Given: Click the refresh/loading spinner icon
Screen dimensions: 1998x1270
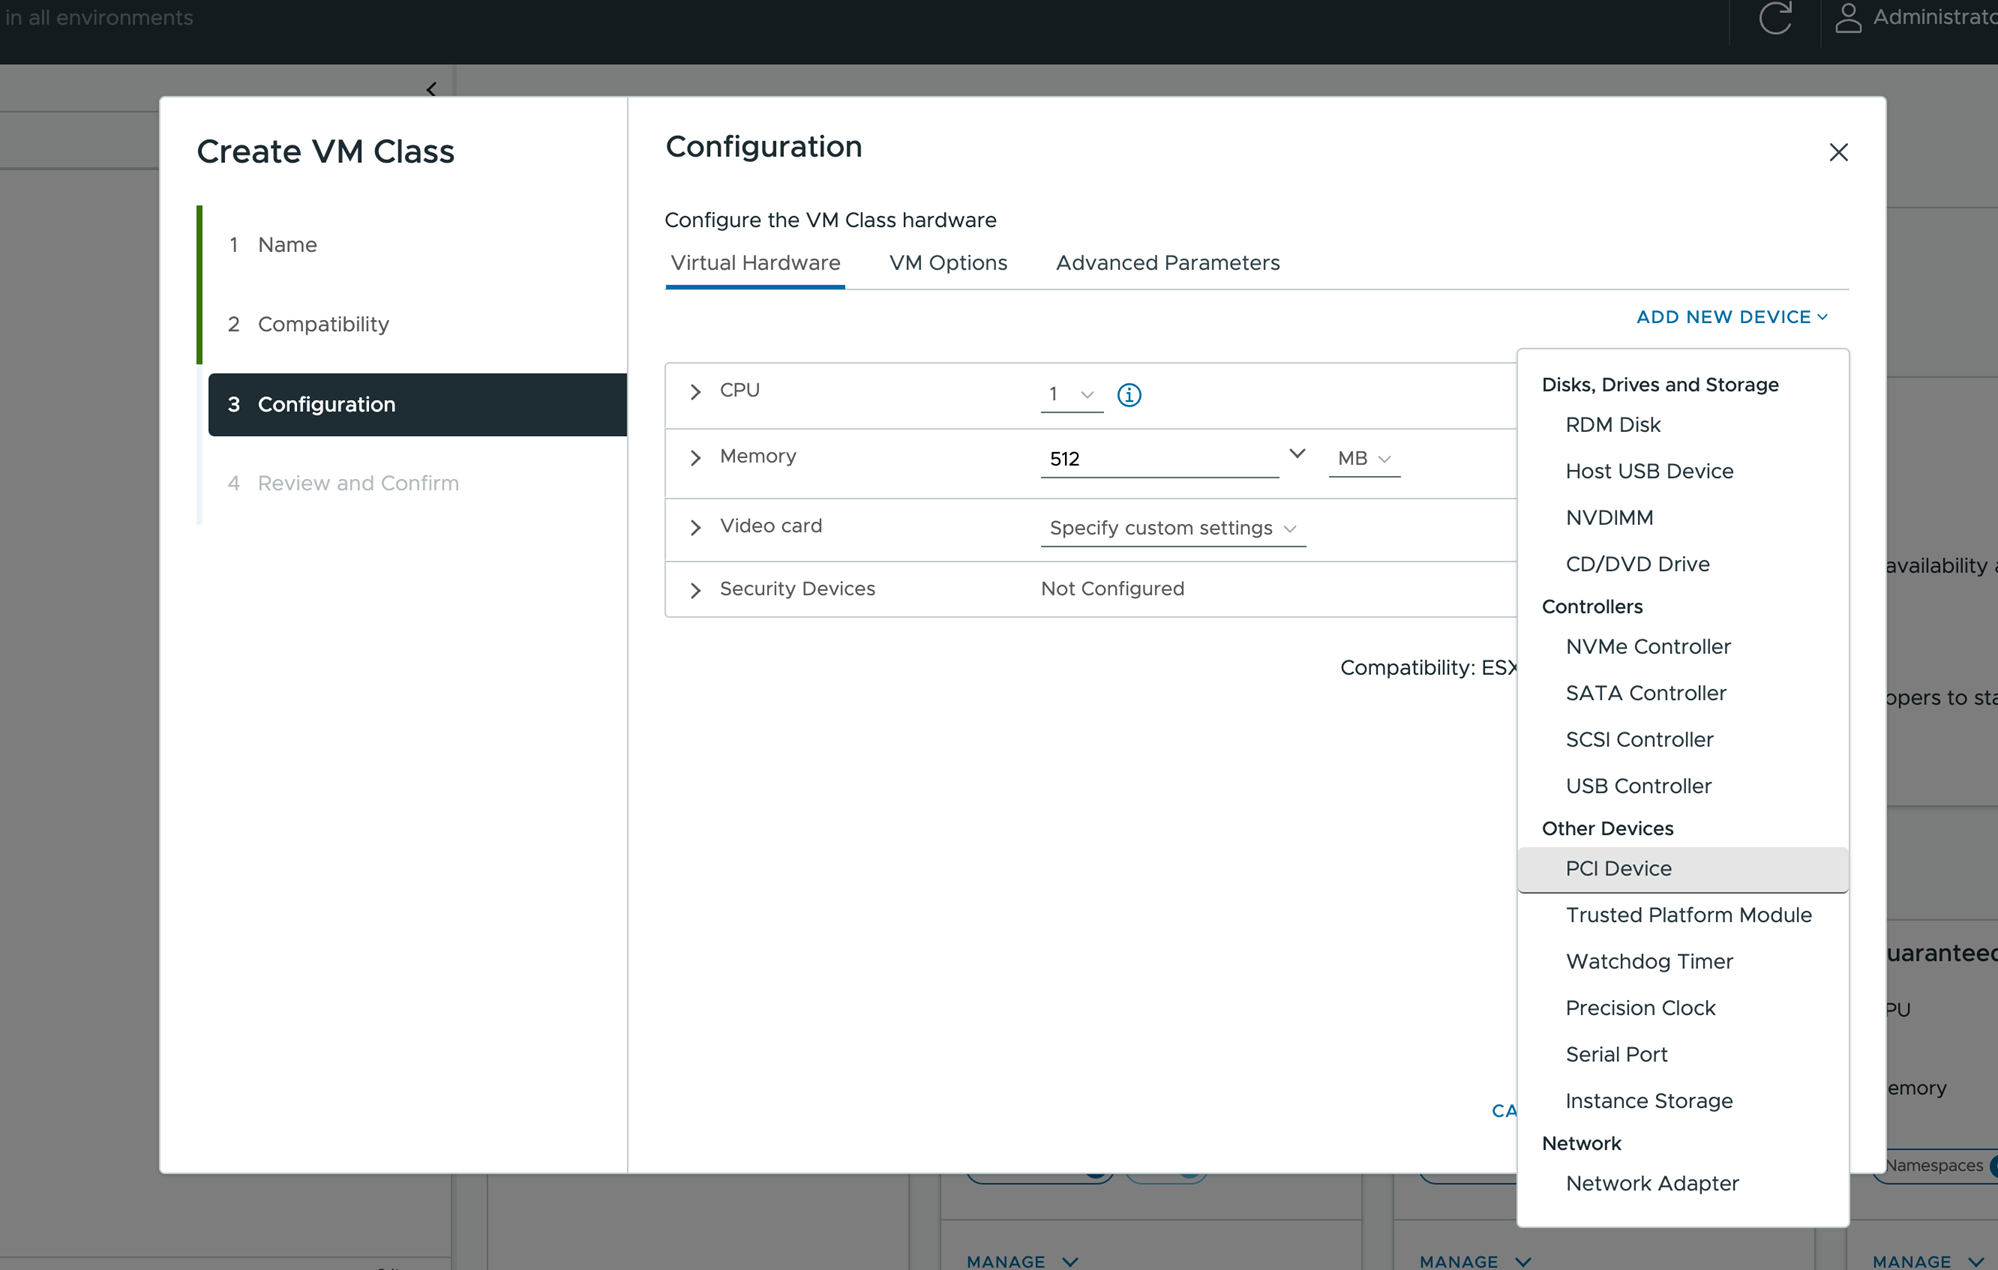Looking at the screenshot, I should click(1778, 17).
